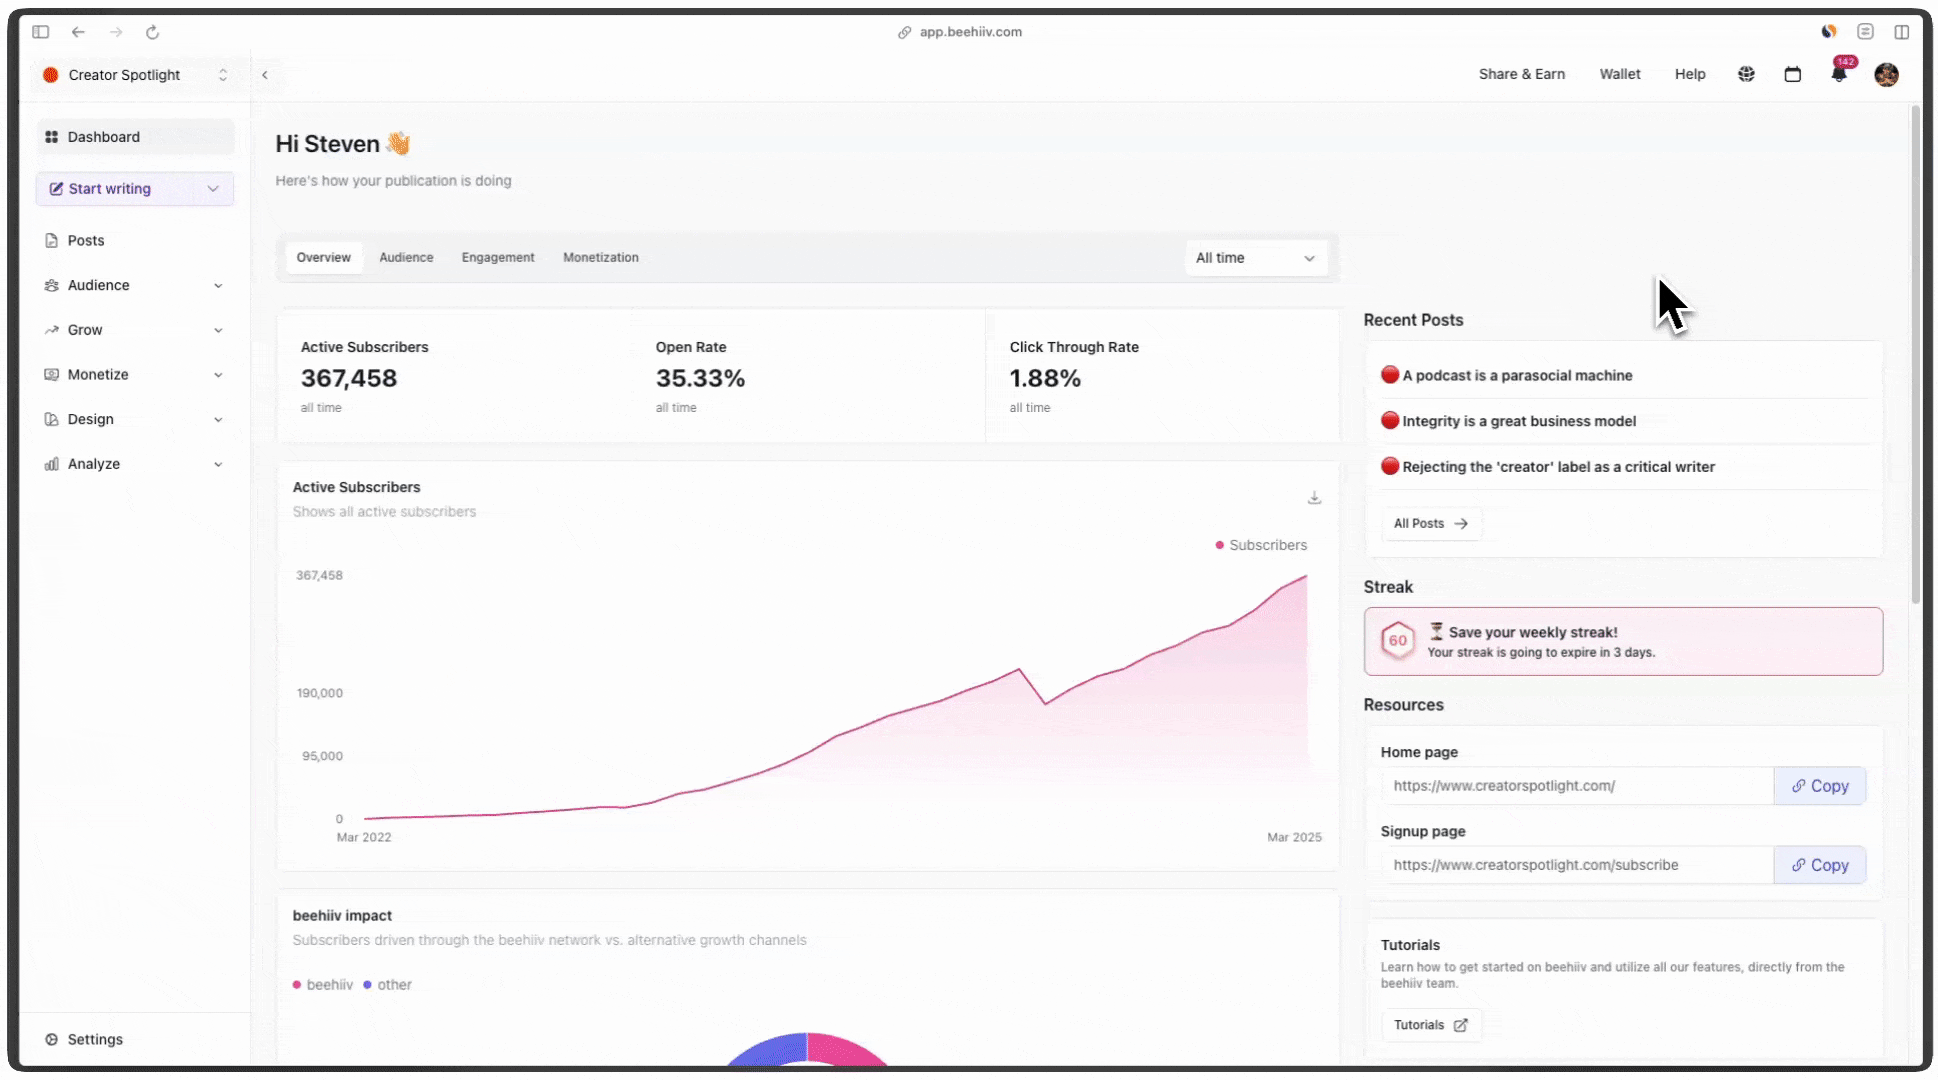Click the Signup page URL field
The height and width of the screenshot is (1080, 1938).
[1577, 865]
